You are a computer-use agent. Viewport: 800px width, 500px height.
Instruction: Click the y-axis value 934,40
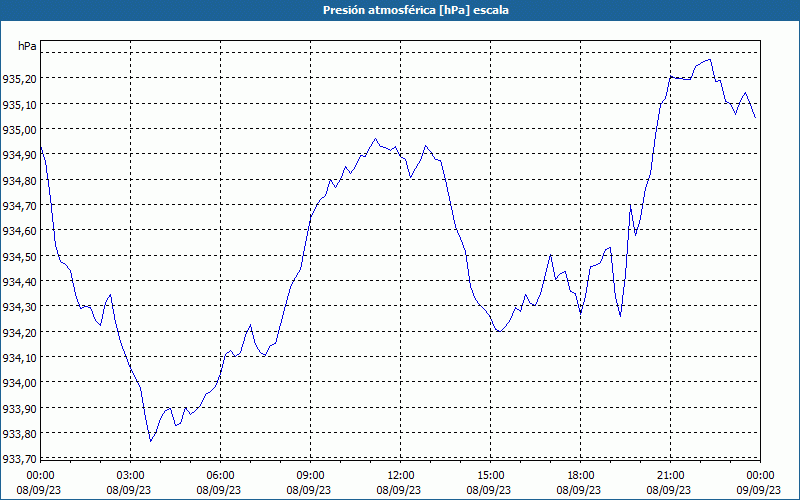19,281
